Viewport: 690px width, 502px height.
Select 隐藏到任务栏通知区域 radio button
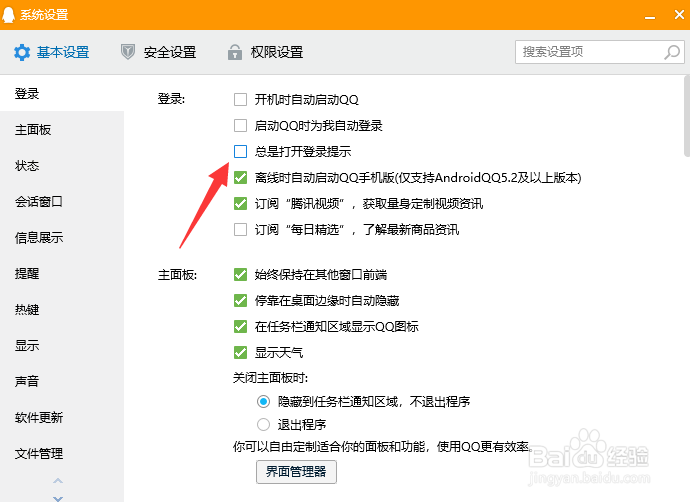[x=263, y=401]
